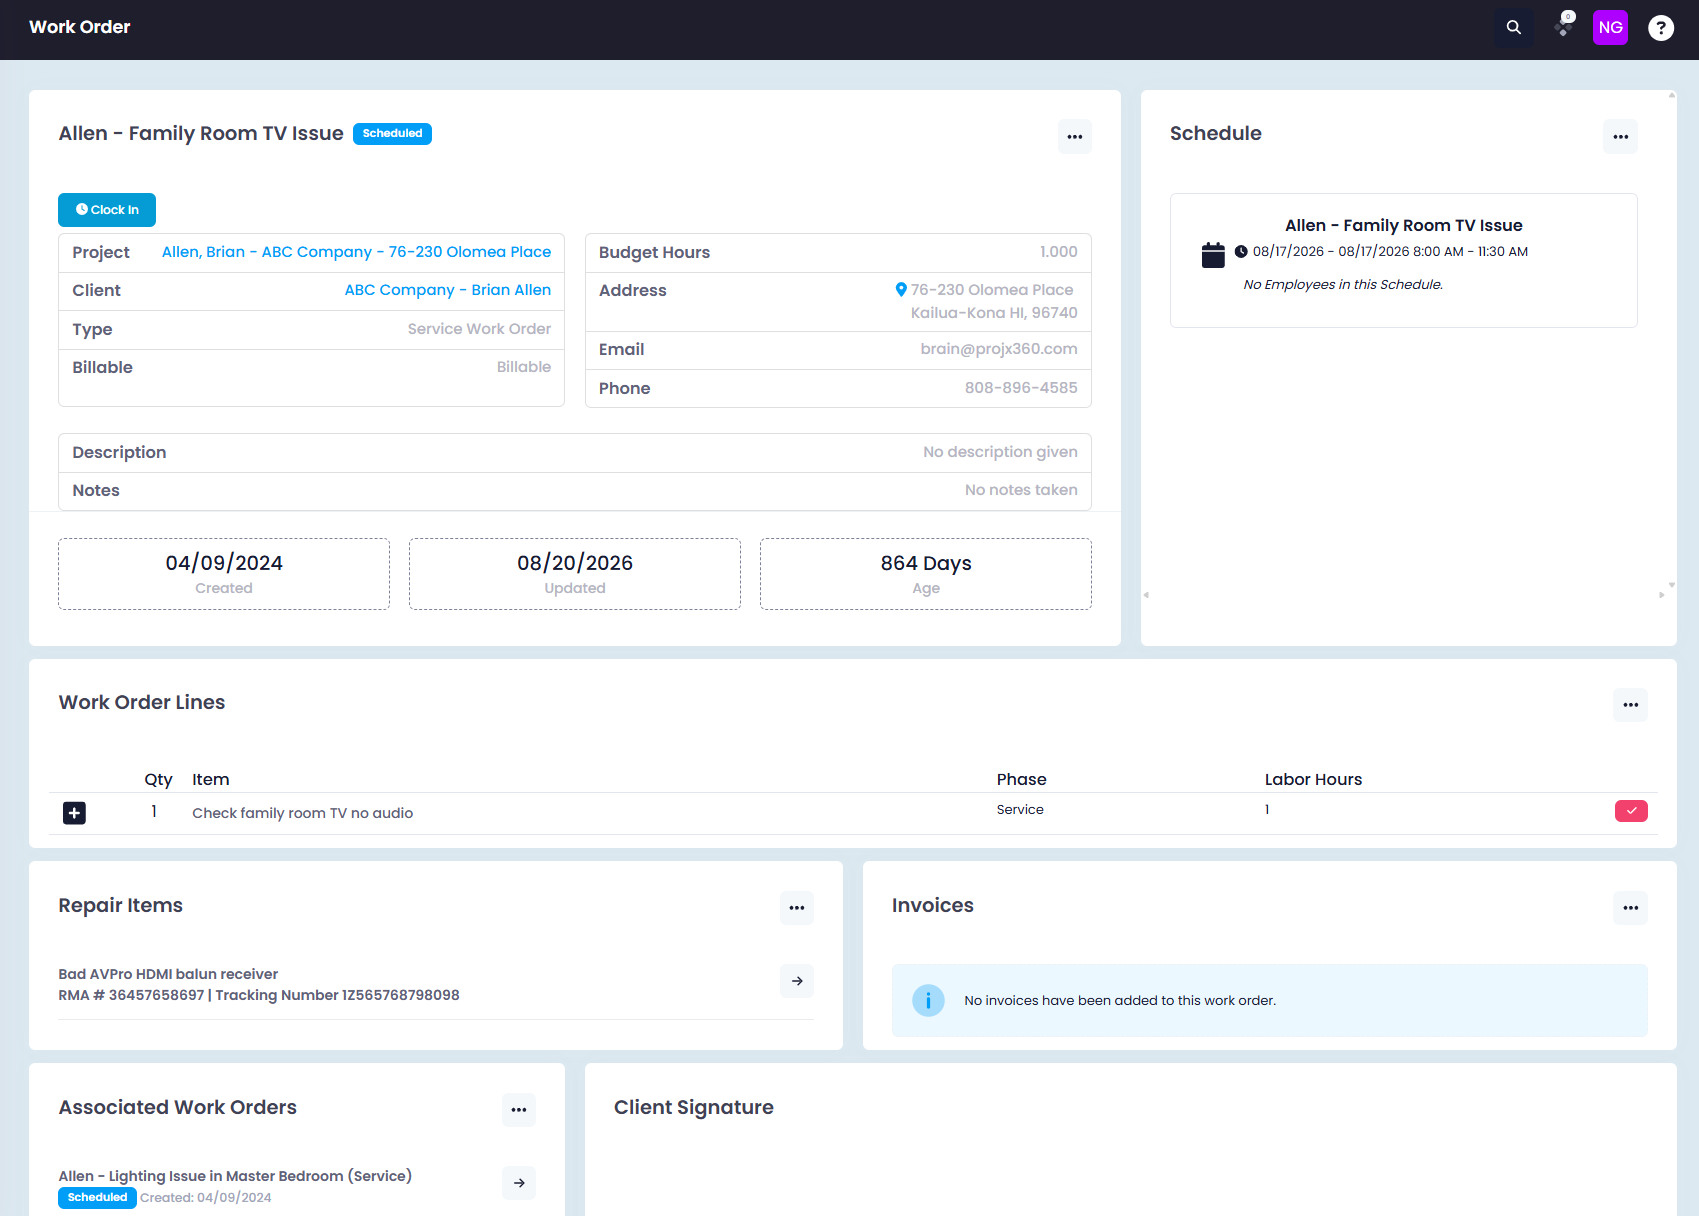Open work order details three-dot menu
This screenshot has height=1216, width=1699.
point(1075,137)
